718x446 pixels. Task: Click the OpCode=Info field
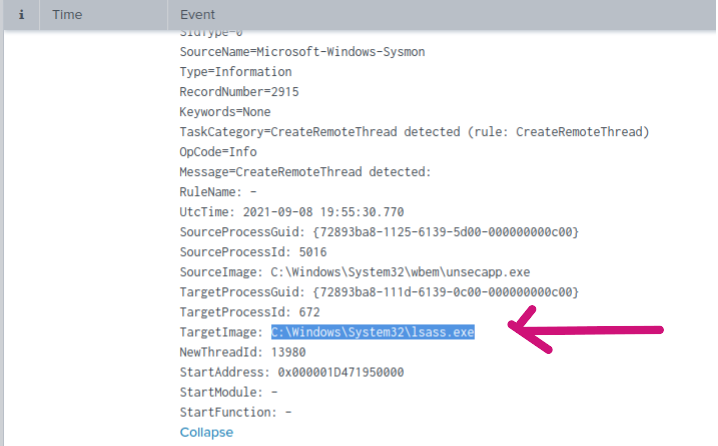point(218,152)
